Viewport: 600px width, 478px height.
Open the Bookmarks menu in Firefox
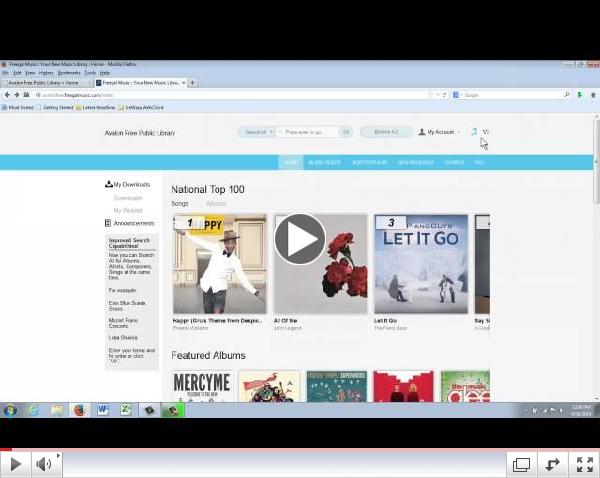pyautogui.click(x=69, y=73)
